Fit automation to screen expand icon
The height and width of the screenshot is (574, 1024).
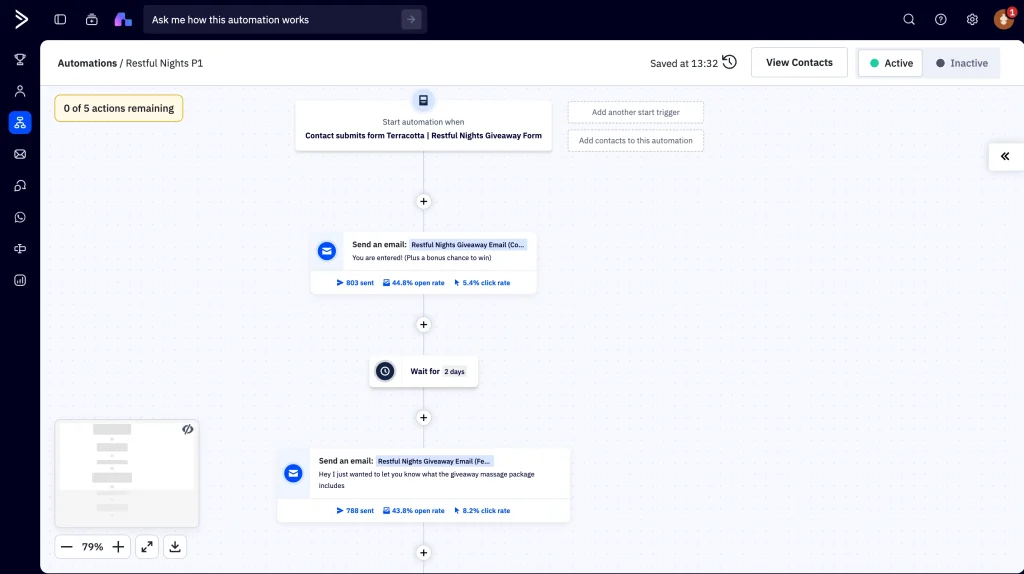click(x=147, y=547)
